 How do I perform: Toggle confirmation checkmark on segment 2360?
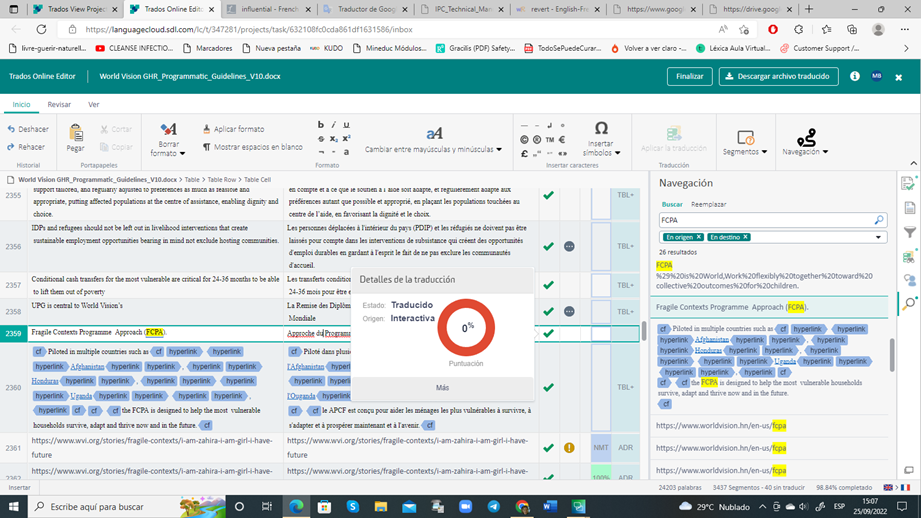pyautogui.click(x=549, y=388)
